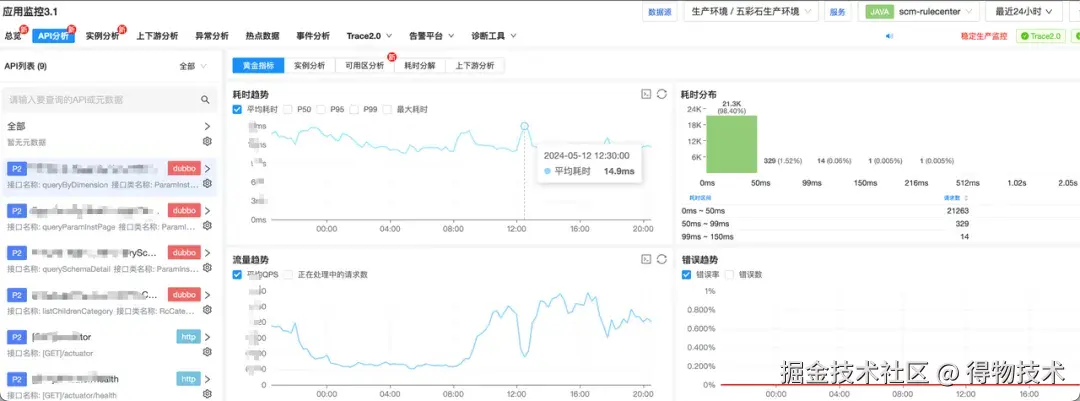
Task: Click the 服务 button
Action: pyautogui.click(x=838, y=12)
